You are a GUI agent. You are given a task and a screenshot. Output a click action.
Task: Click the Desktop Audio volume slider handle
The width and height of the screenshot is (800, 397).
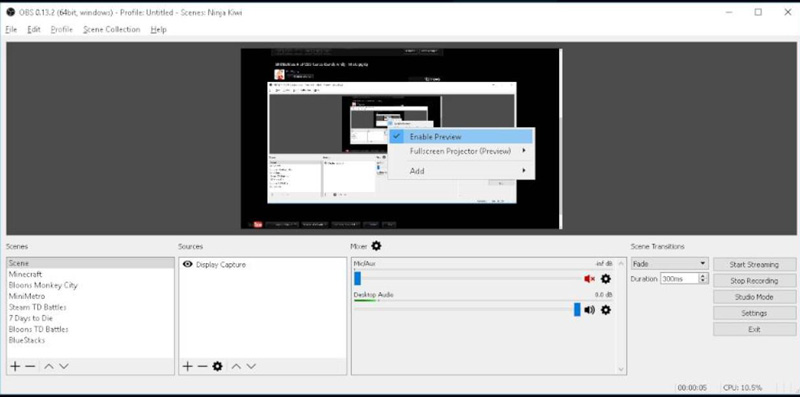577,310
